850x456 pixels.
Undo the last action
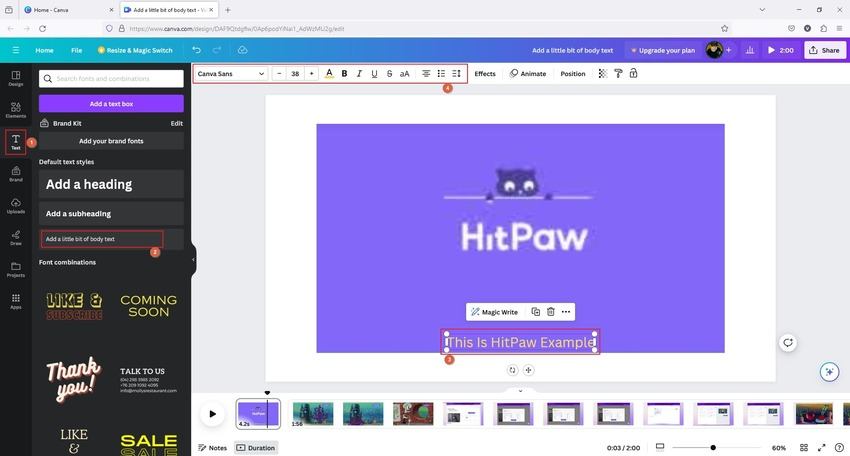pos(196,50)
